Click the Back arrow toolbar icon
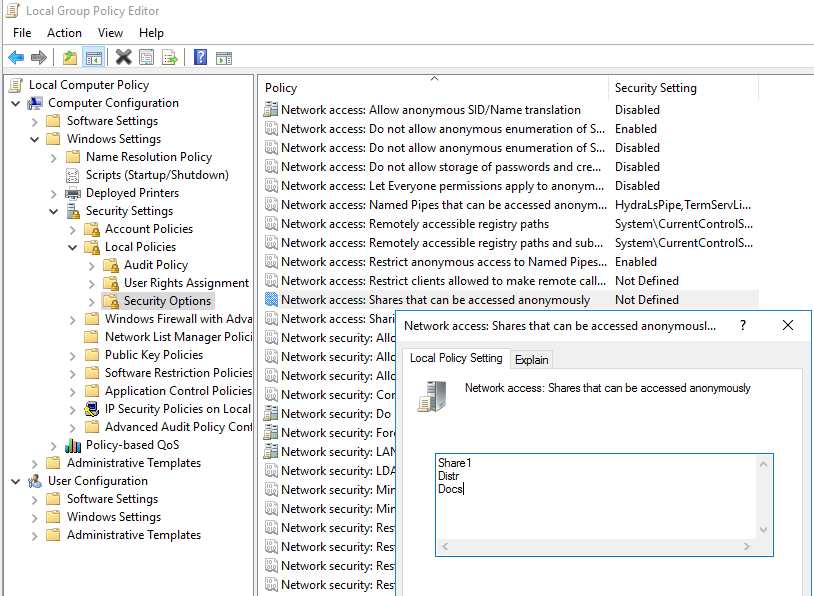814x596 pixels. [x=16, y=58]
